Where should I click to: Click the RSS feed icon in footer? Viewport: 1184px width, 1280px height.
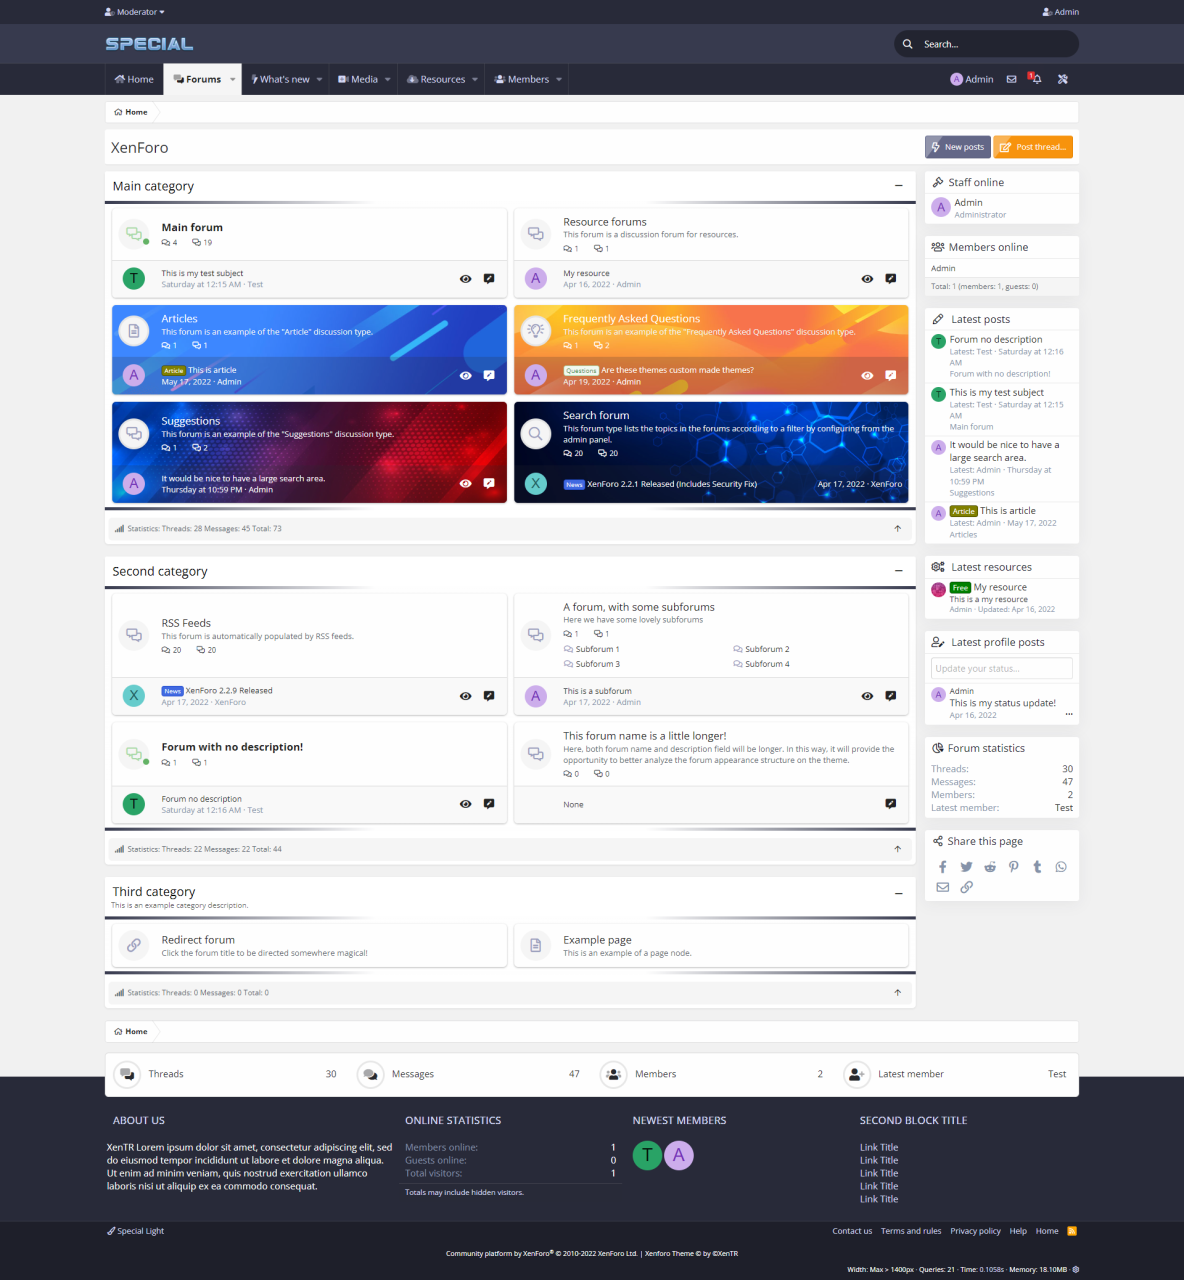point(1072,1231)
